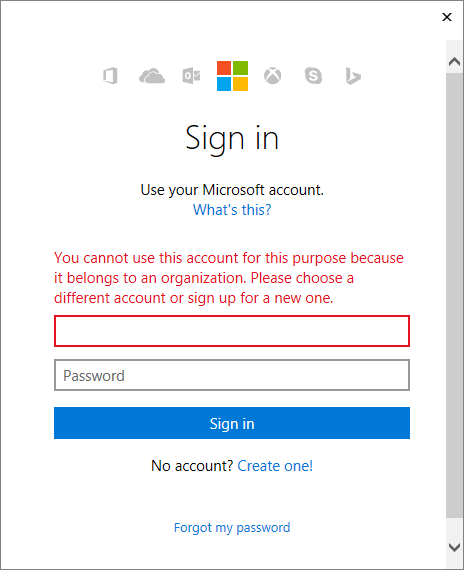Close the sign-in dialog window
This screenshot has width=464, height=570.
(x=447, y=17)
